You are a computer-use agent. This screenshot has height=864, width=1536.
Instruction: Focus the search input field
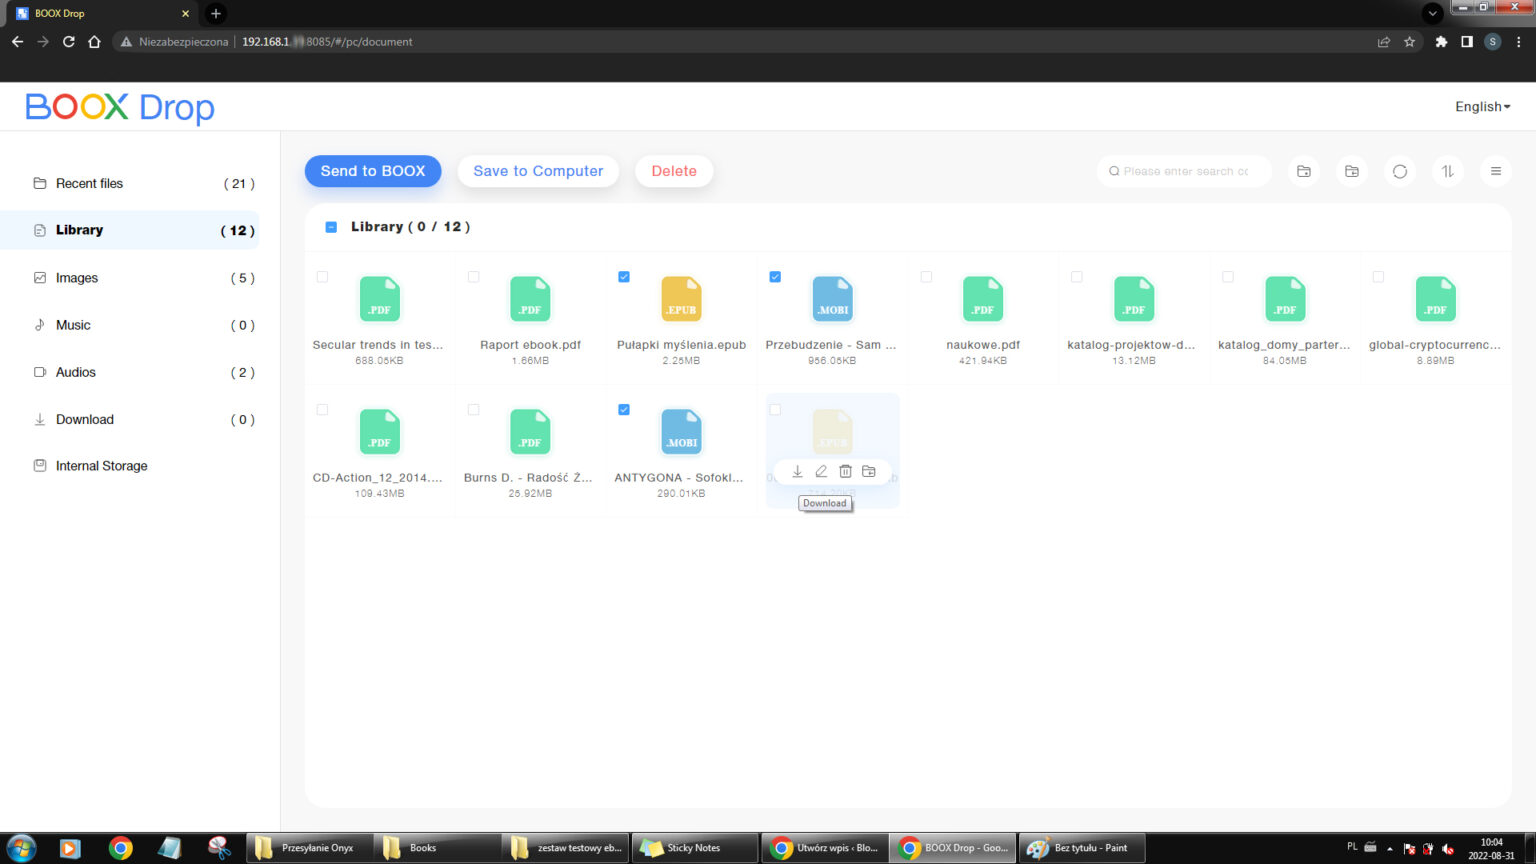point(1187,171)
